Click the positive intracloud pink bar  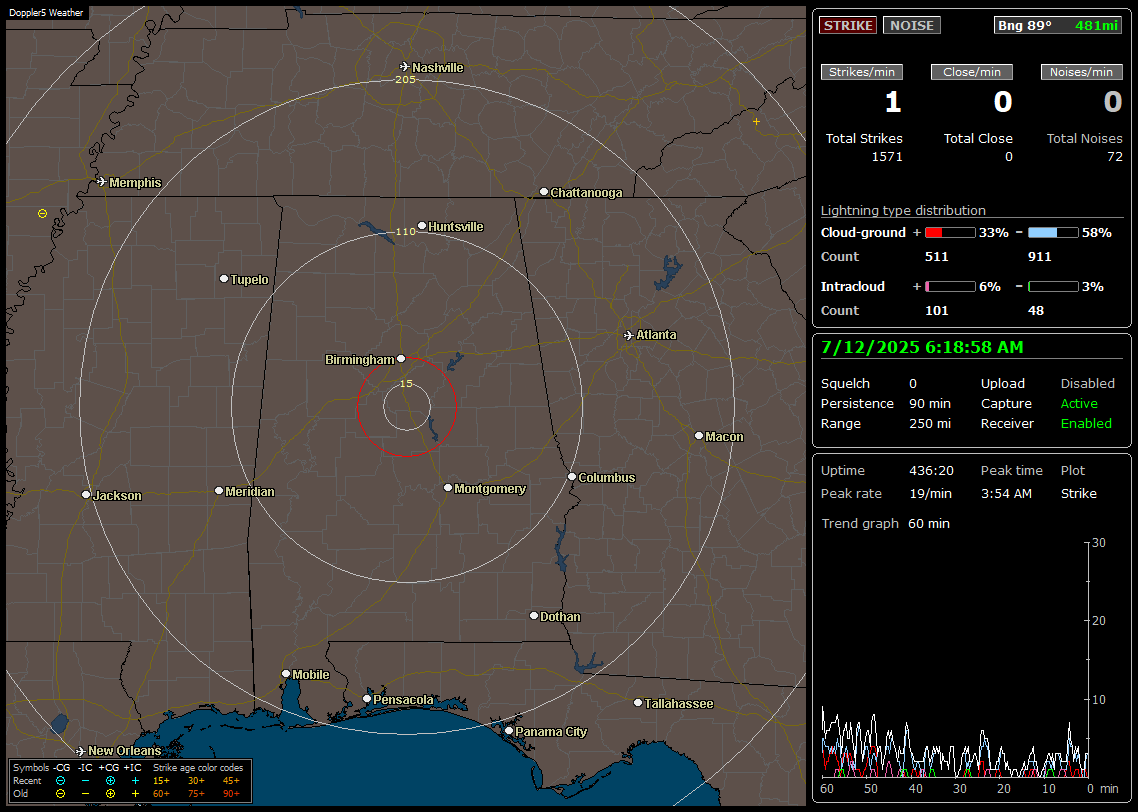pyautogui.click(x=950, y=287)
